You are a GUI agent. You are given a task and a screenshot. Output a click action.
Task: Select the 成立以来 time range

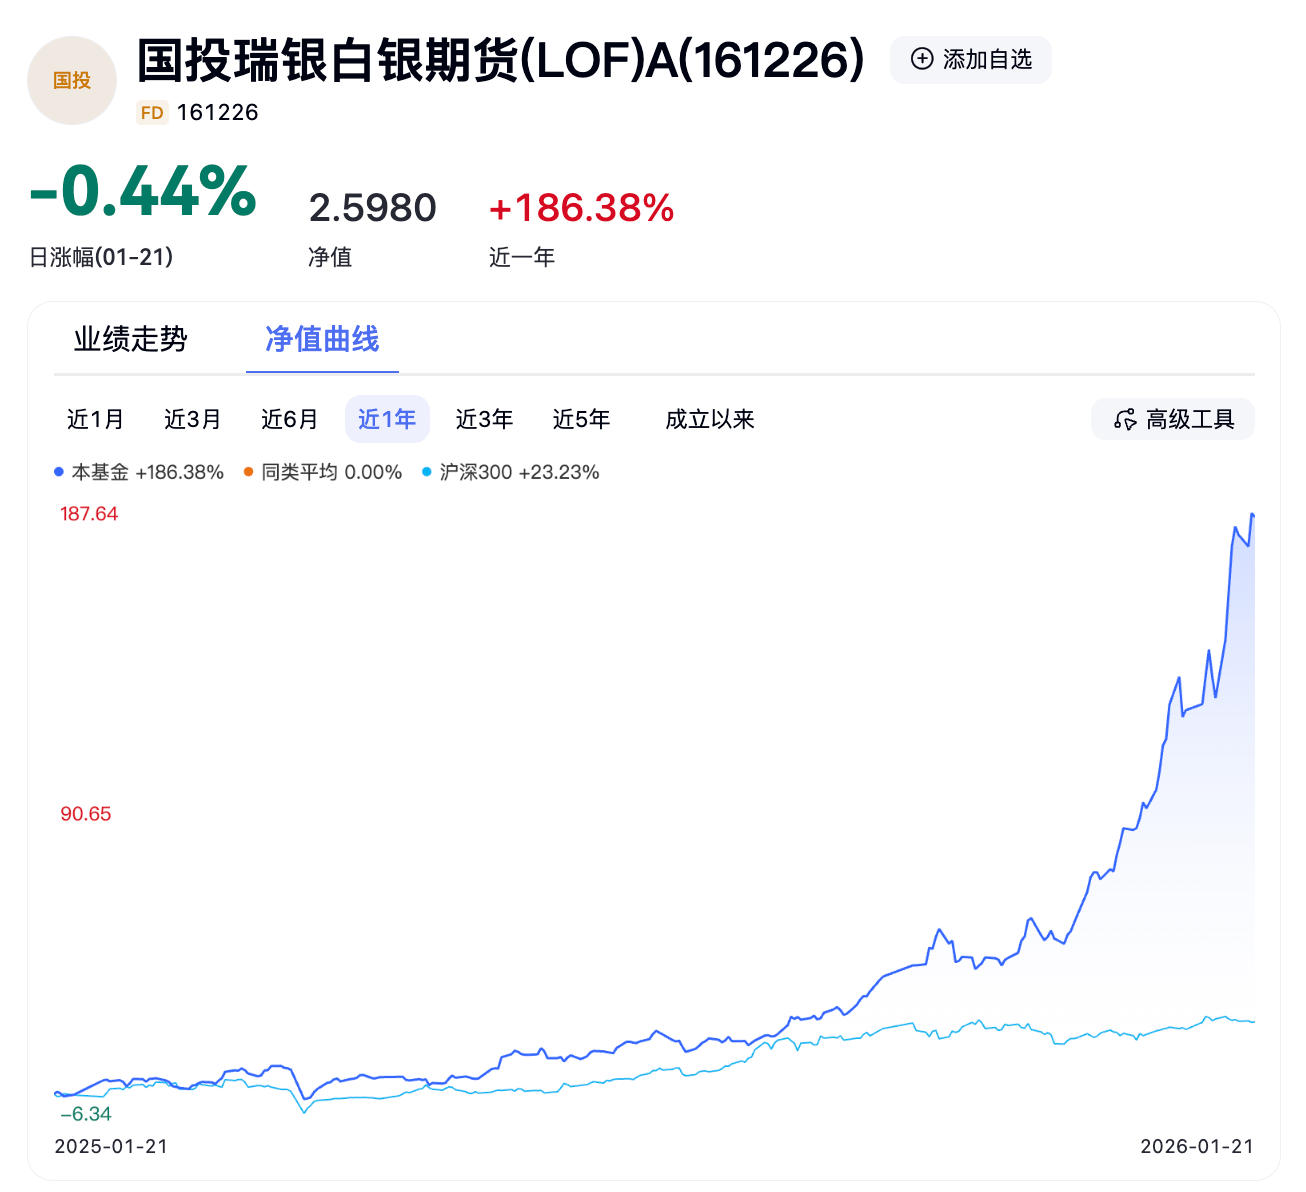pos(710,419)
